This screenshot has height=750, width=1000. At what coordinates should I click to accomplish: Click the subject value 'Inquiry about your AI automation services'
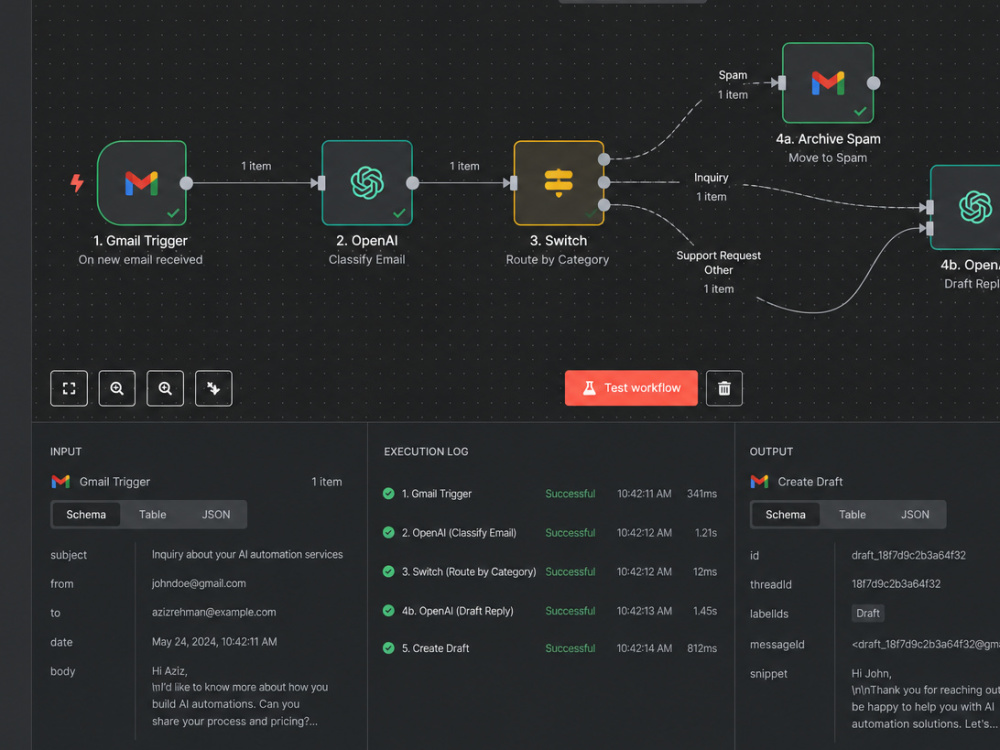click(x=247, y=555)
